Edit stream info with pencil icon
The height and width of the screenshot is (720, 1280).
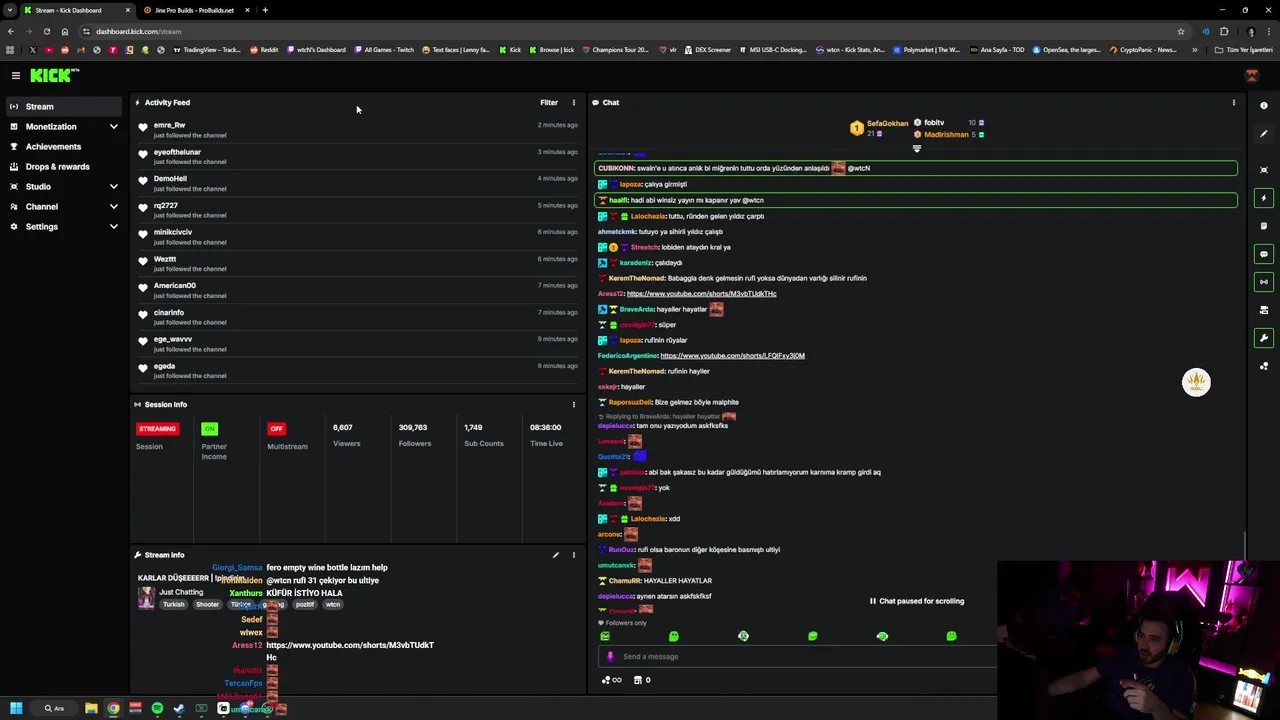555,555
